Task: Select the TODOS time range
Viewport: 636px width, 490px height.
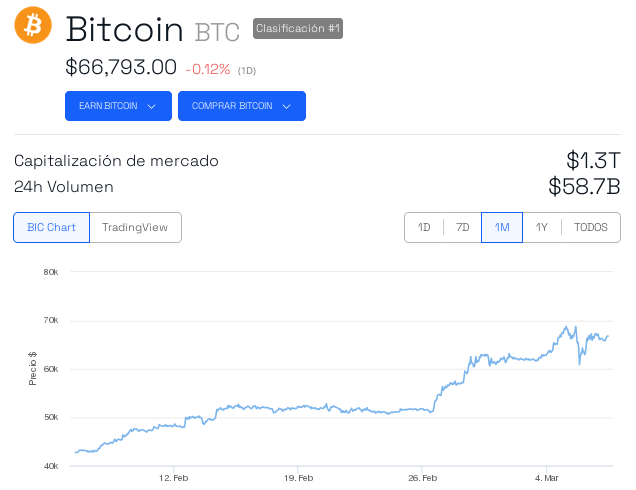Action: (x=591, y=227)
